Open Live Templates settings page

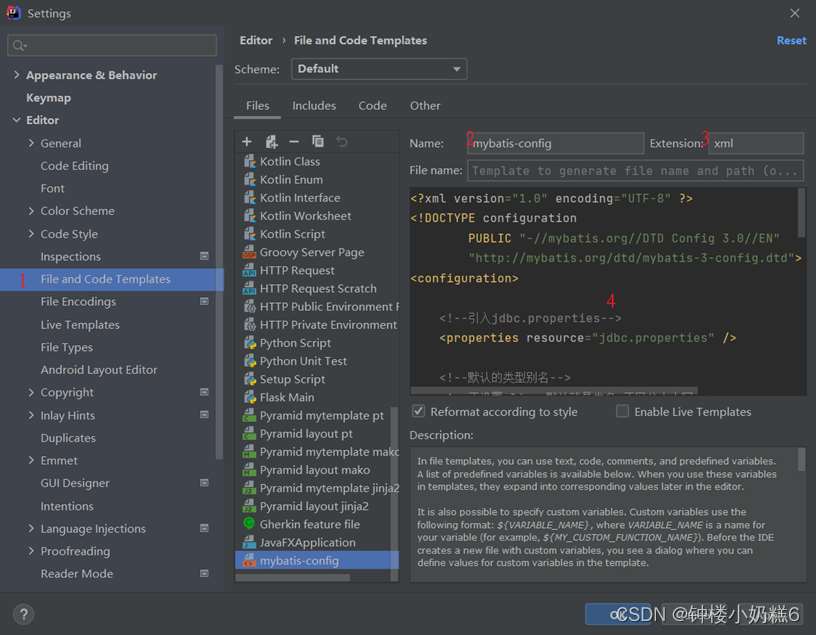click(80, 324)
